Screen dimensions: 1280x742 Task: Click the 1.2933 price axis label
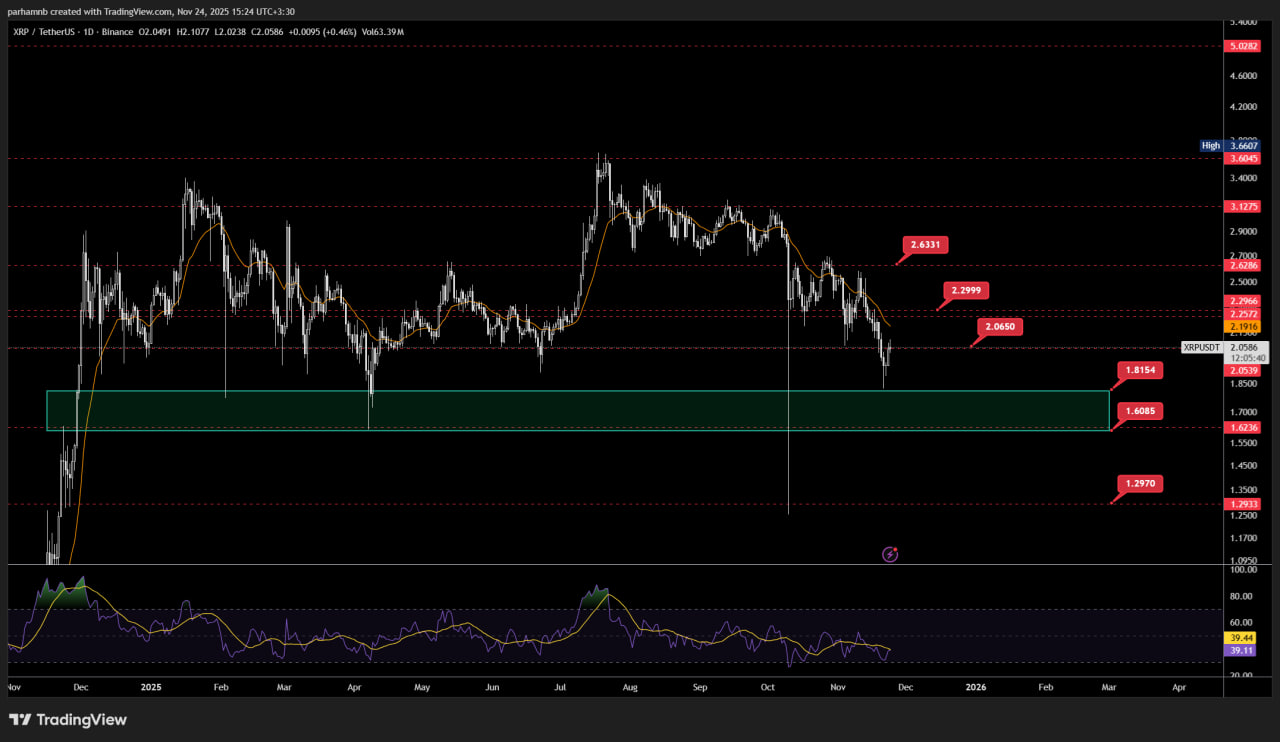pos(1244,504)
